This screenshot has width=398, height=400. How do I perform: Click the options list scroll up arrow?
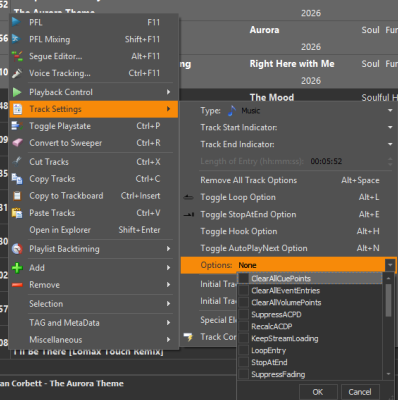(x=388, y=278)
